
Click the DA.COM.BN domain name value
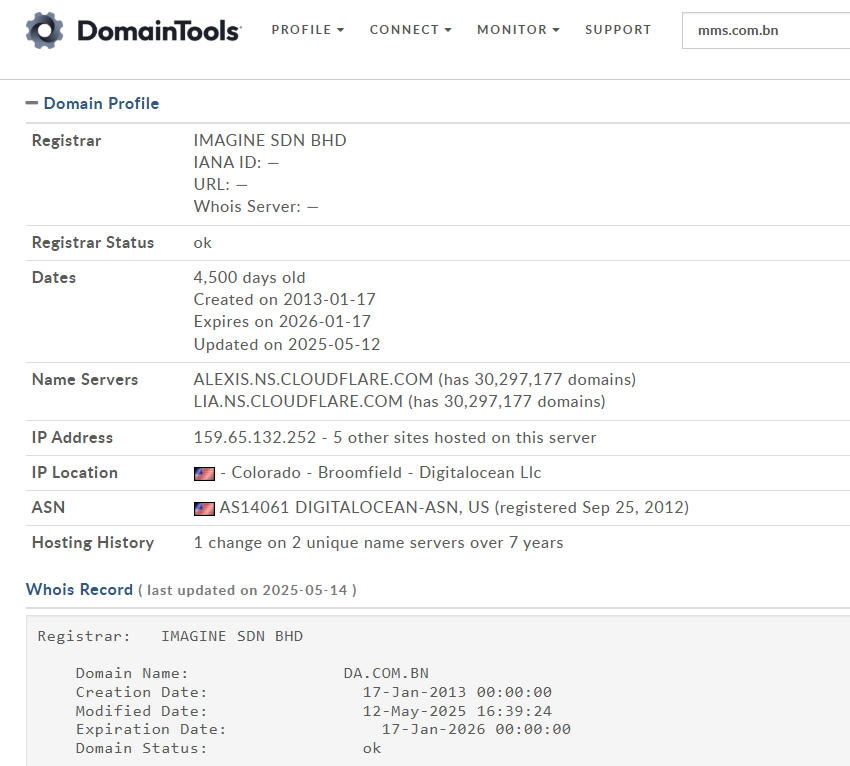(x=386, y=673)
